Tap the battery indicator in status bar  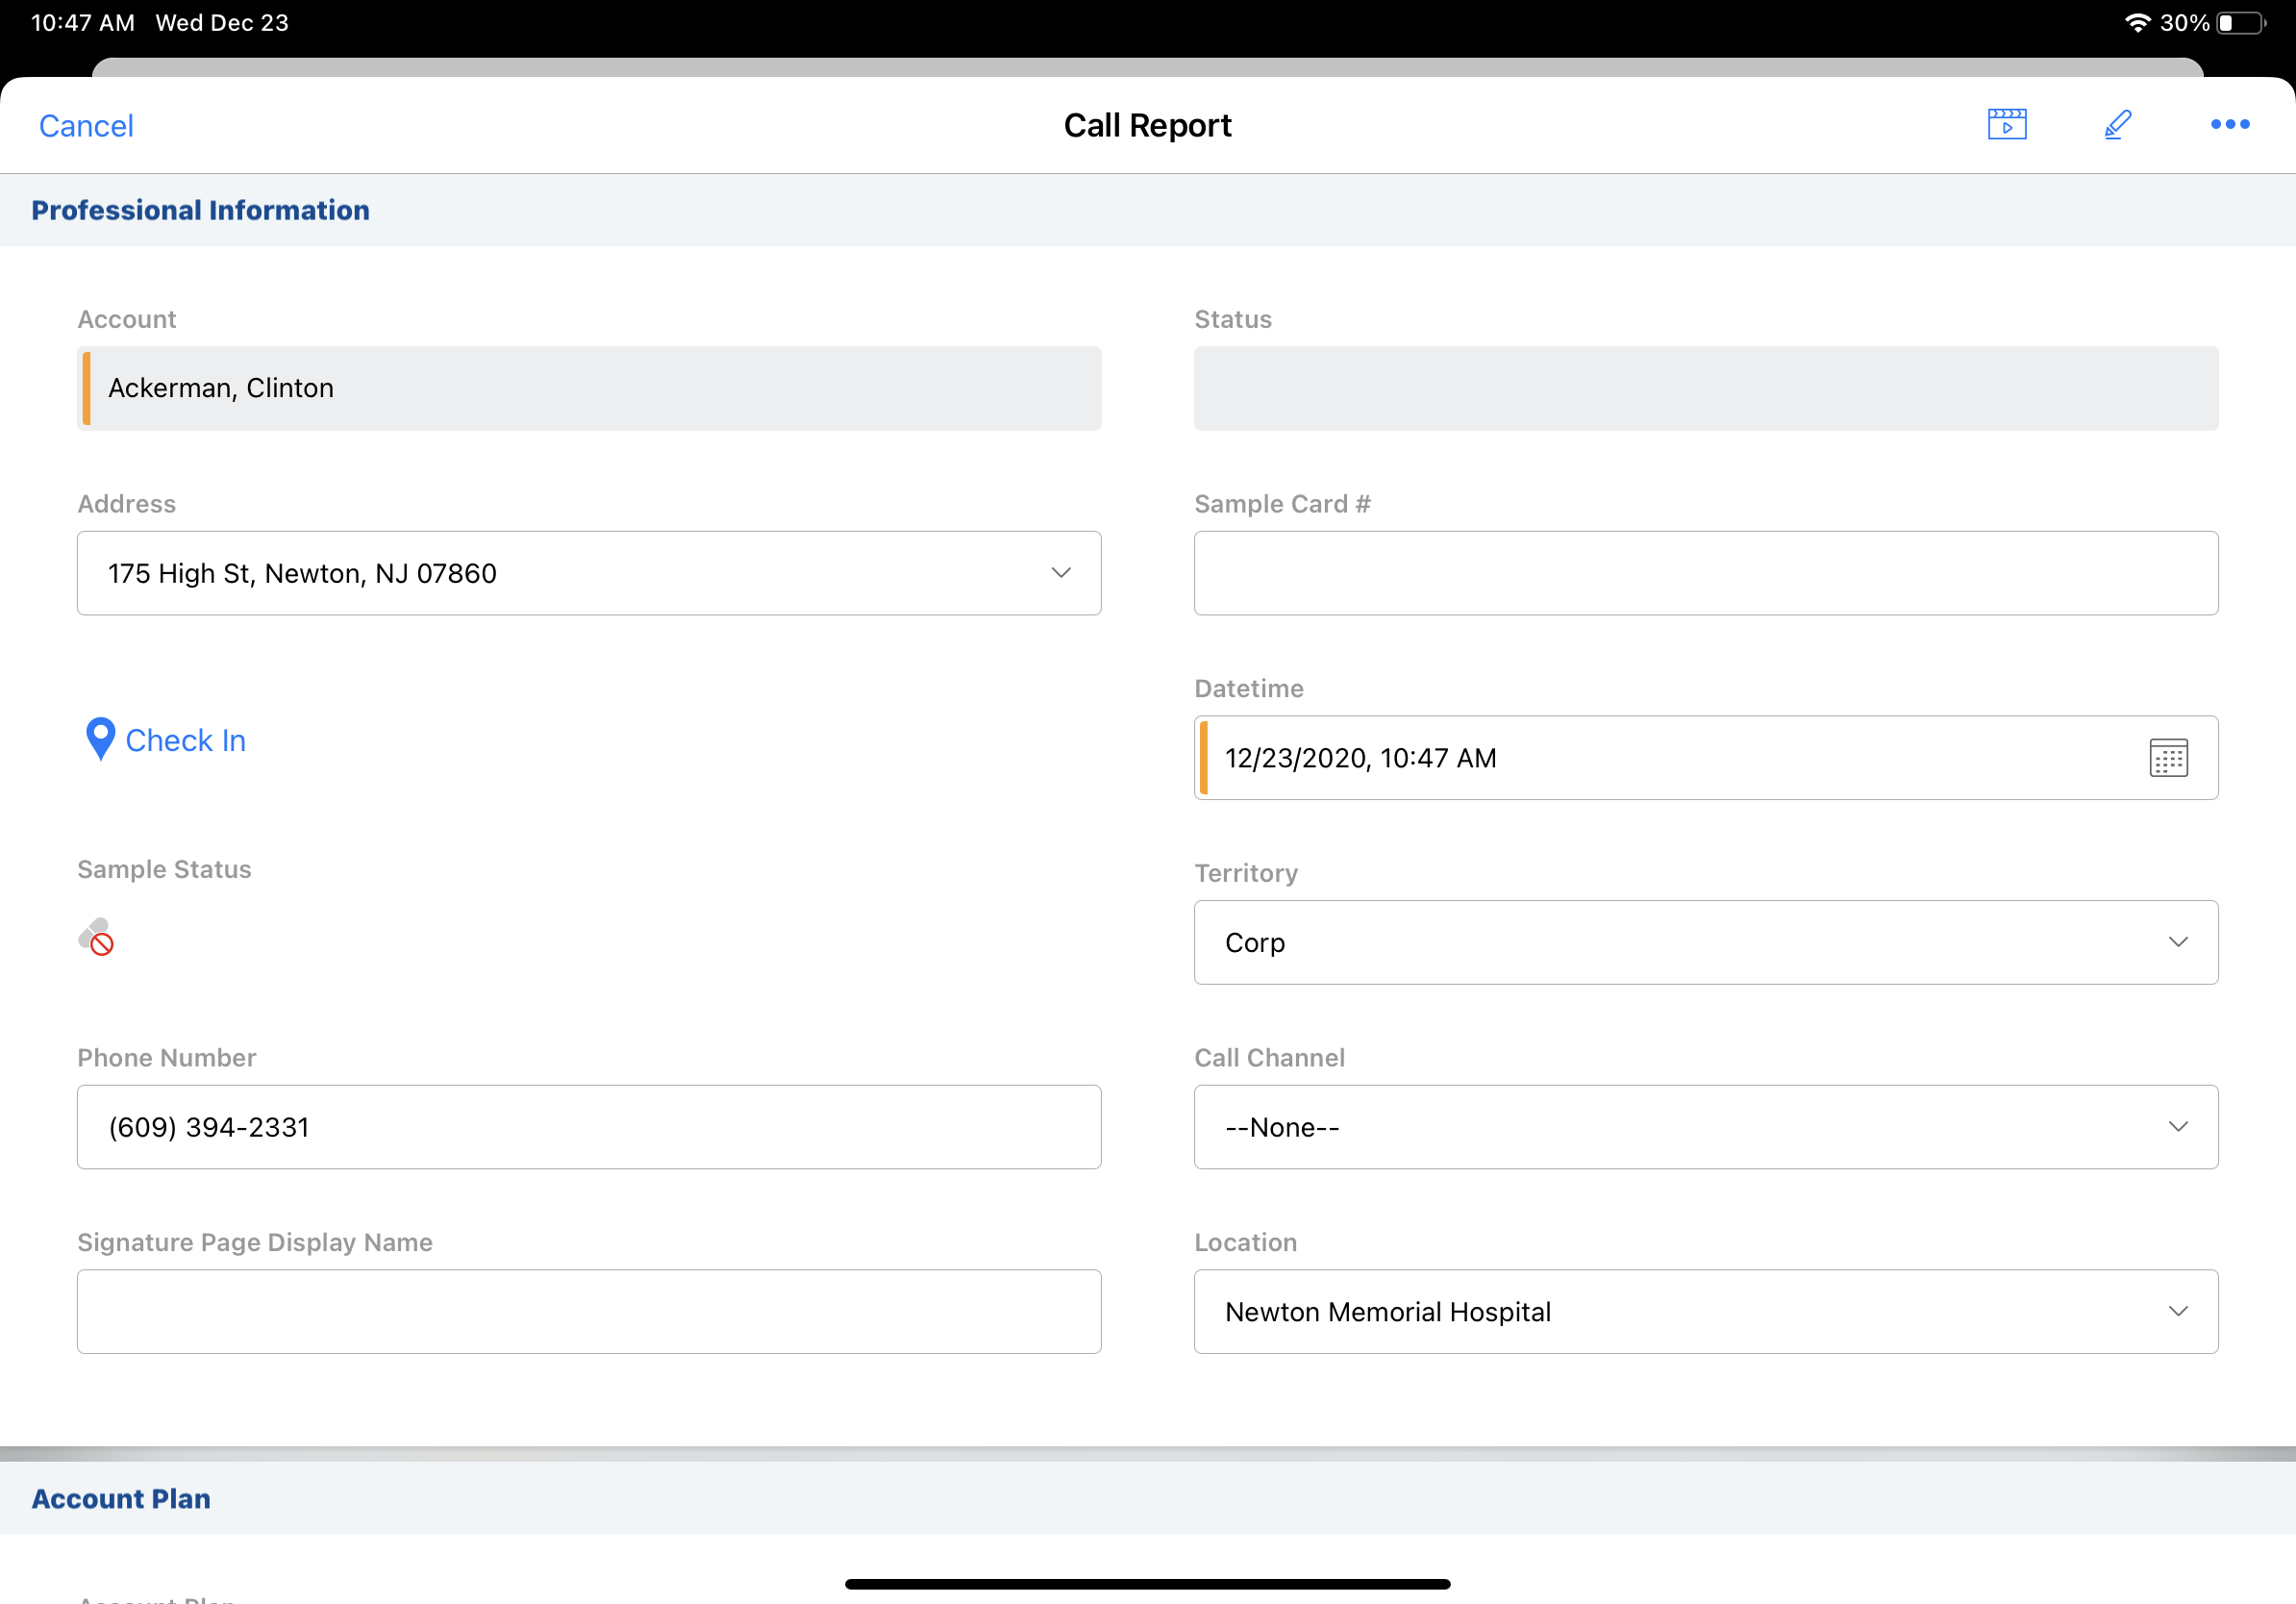[x=2241, y=23]
